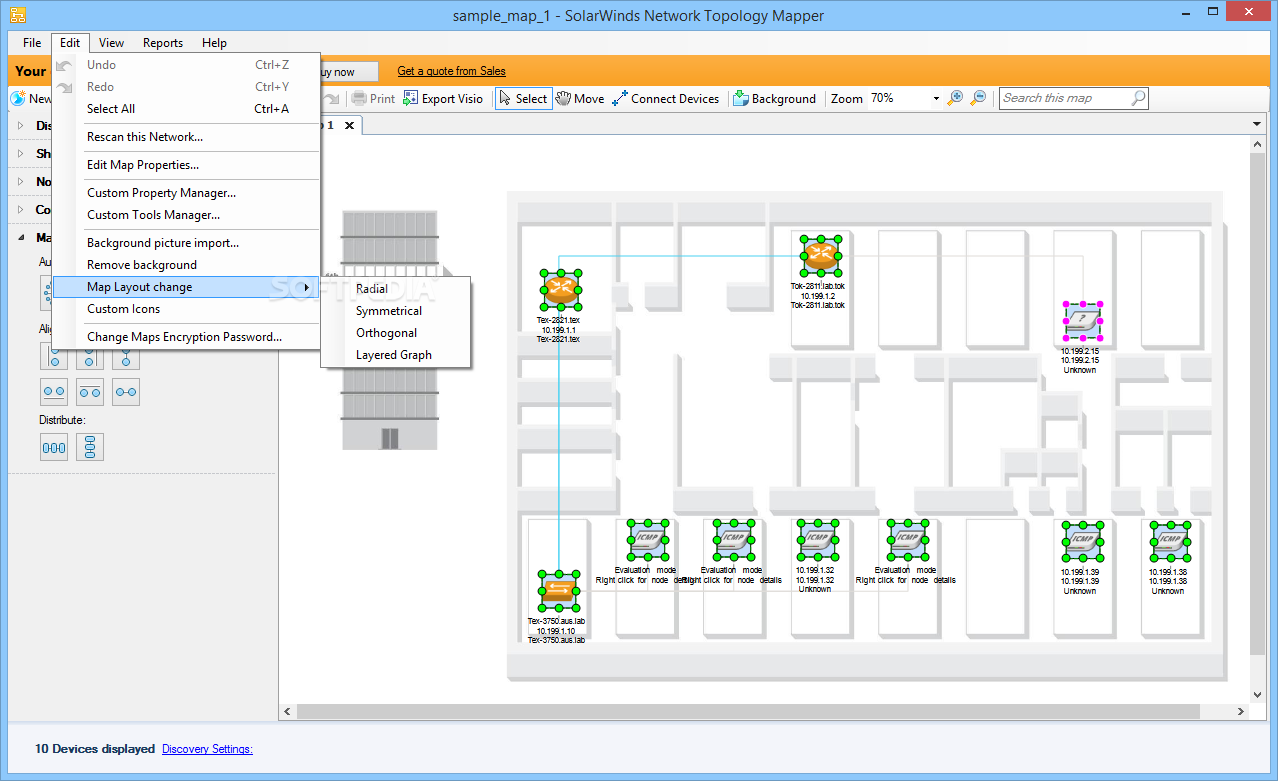Apply the Symmetrical layout
The height and width of the screenshot is (781, 1278).
point(396,311)
